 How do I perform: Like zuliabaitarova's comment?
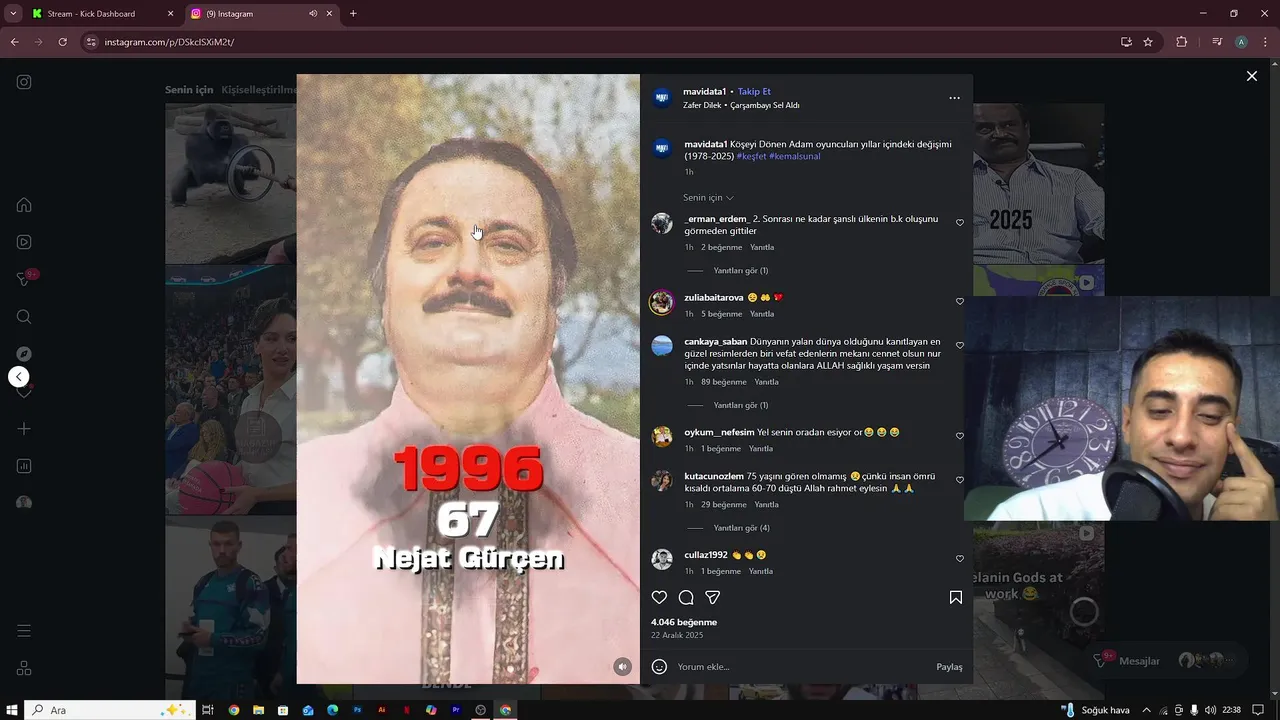click(960, 302)
